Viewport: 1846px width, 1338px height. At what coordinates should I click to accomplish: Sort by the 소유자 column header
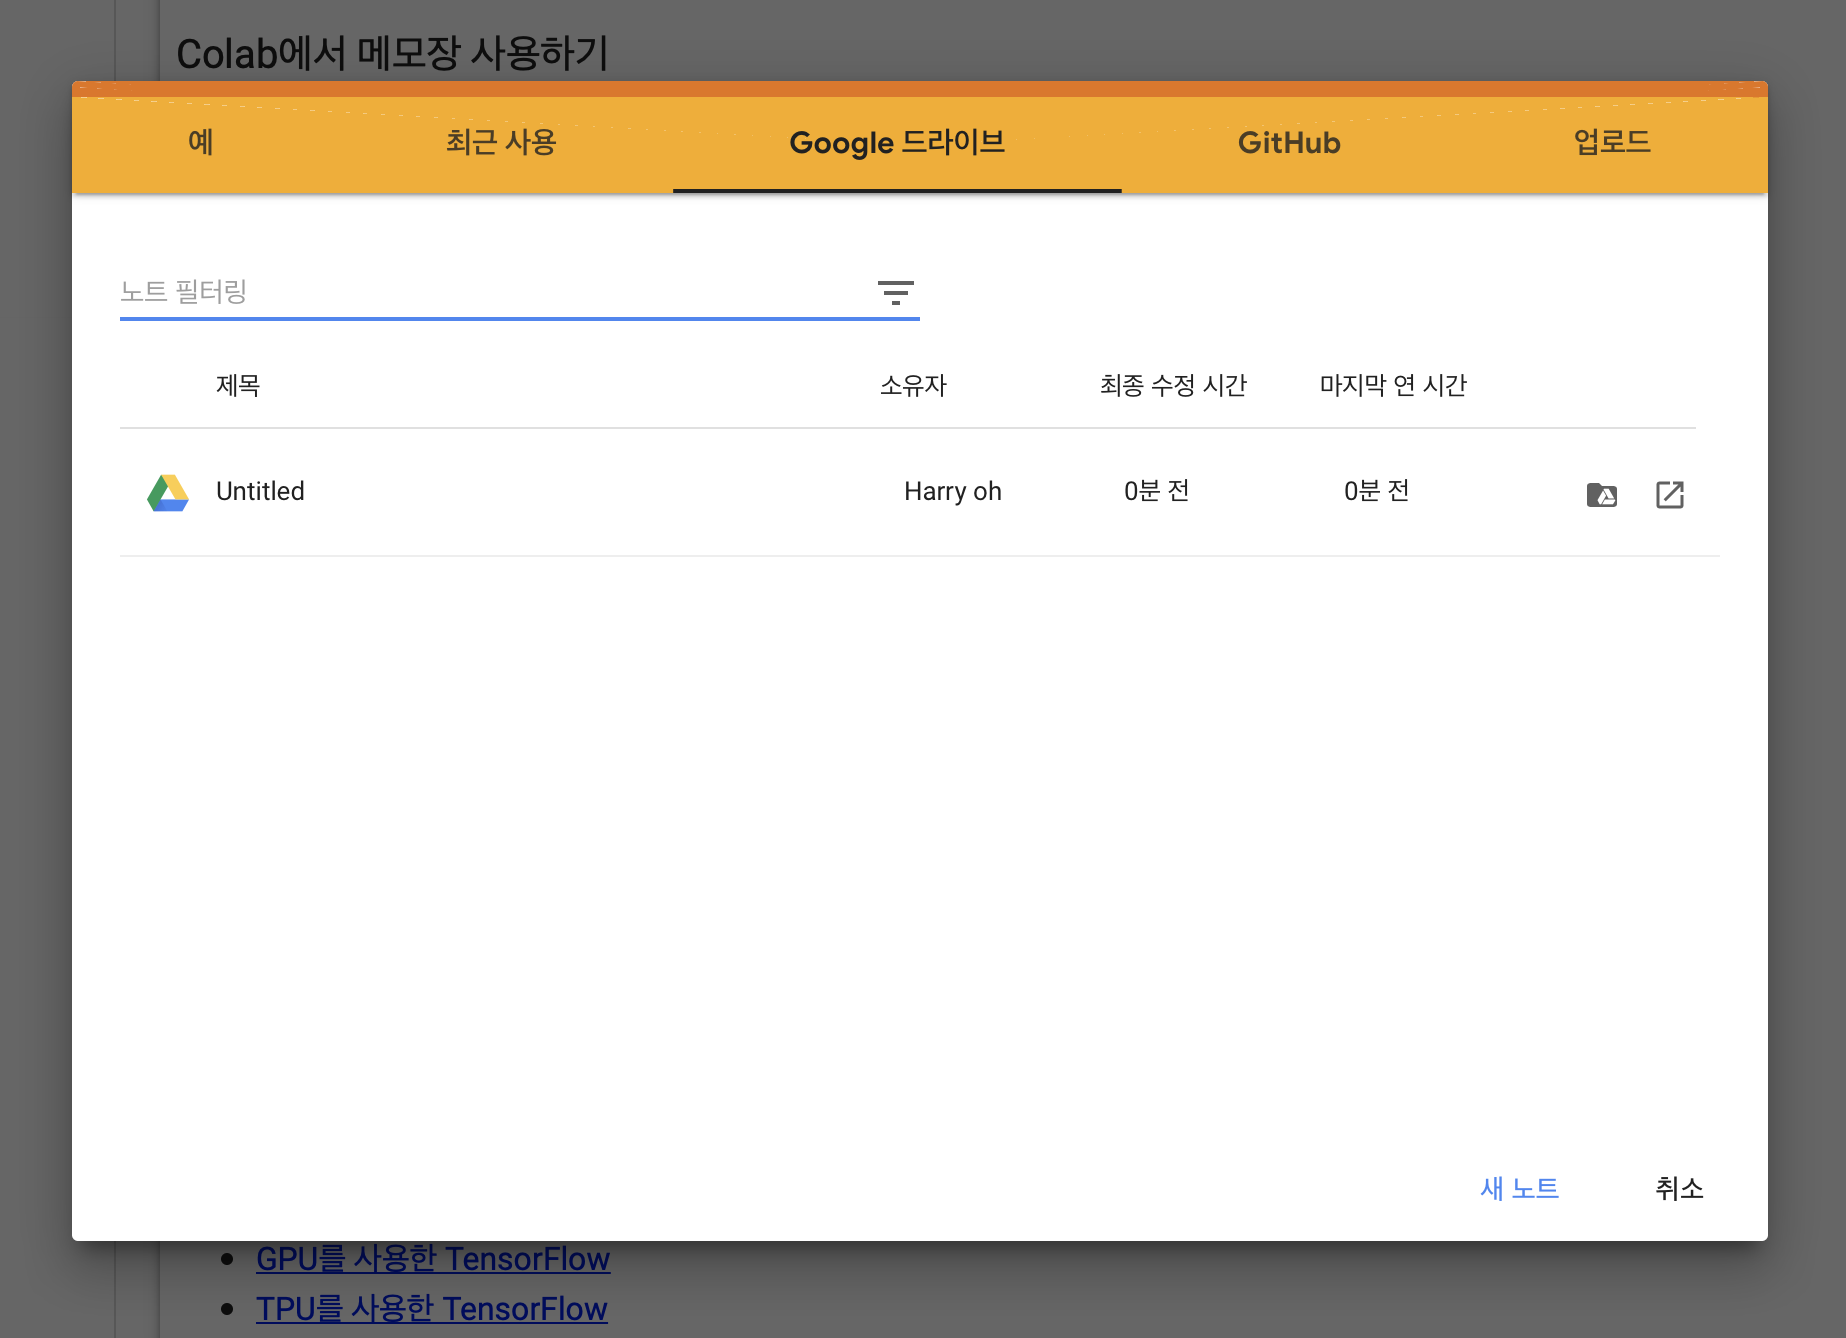913,385
